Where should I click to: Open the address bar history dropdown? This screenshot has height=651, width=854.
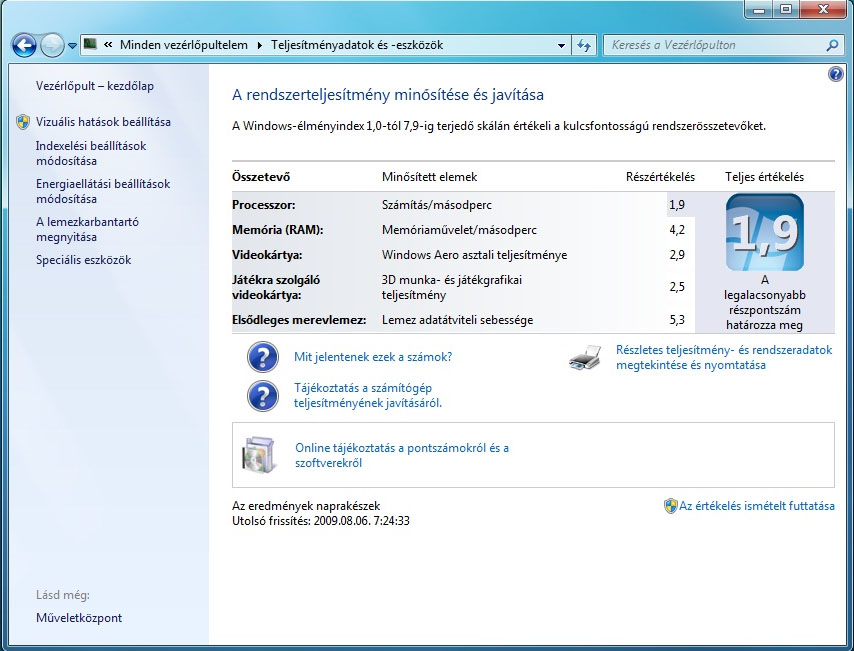[562, 46]
